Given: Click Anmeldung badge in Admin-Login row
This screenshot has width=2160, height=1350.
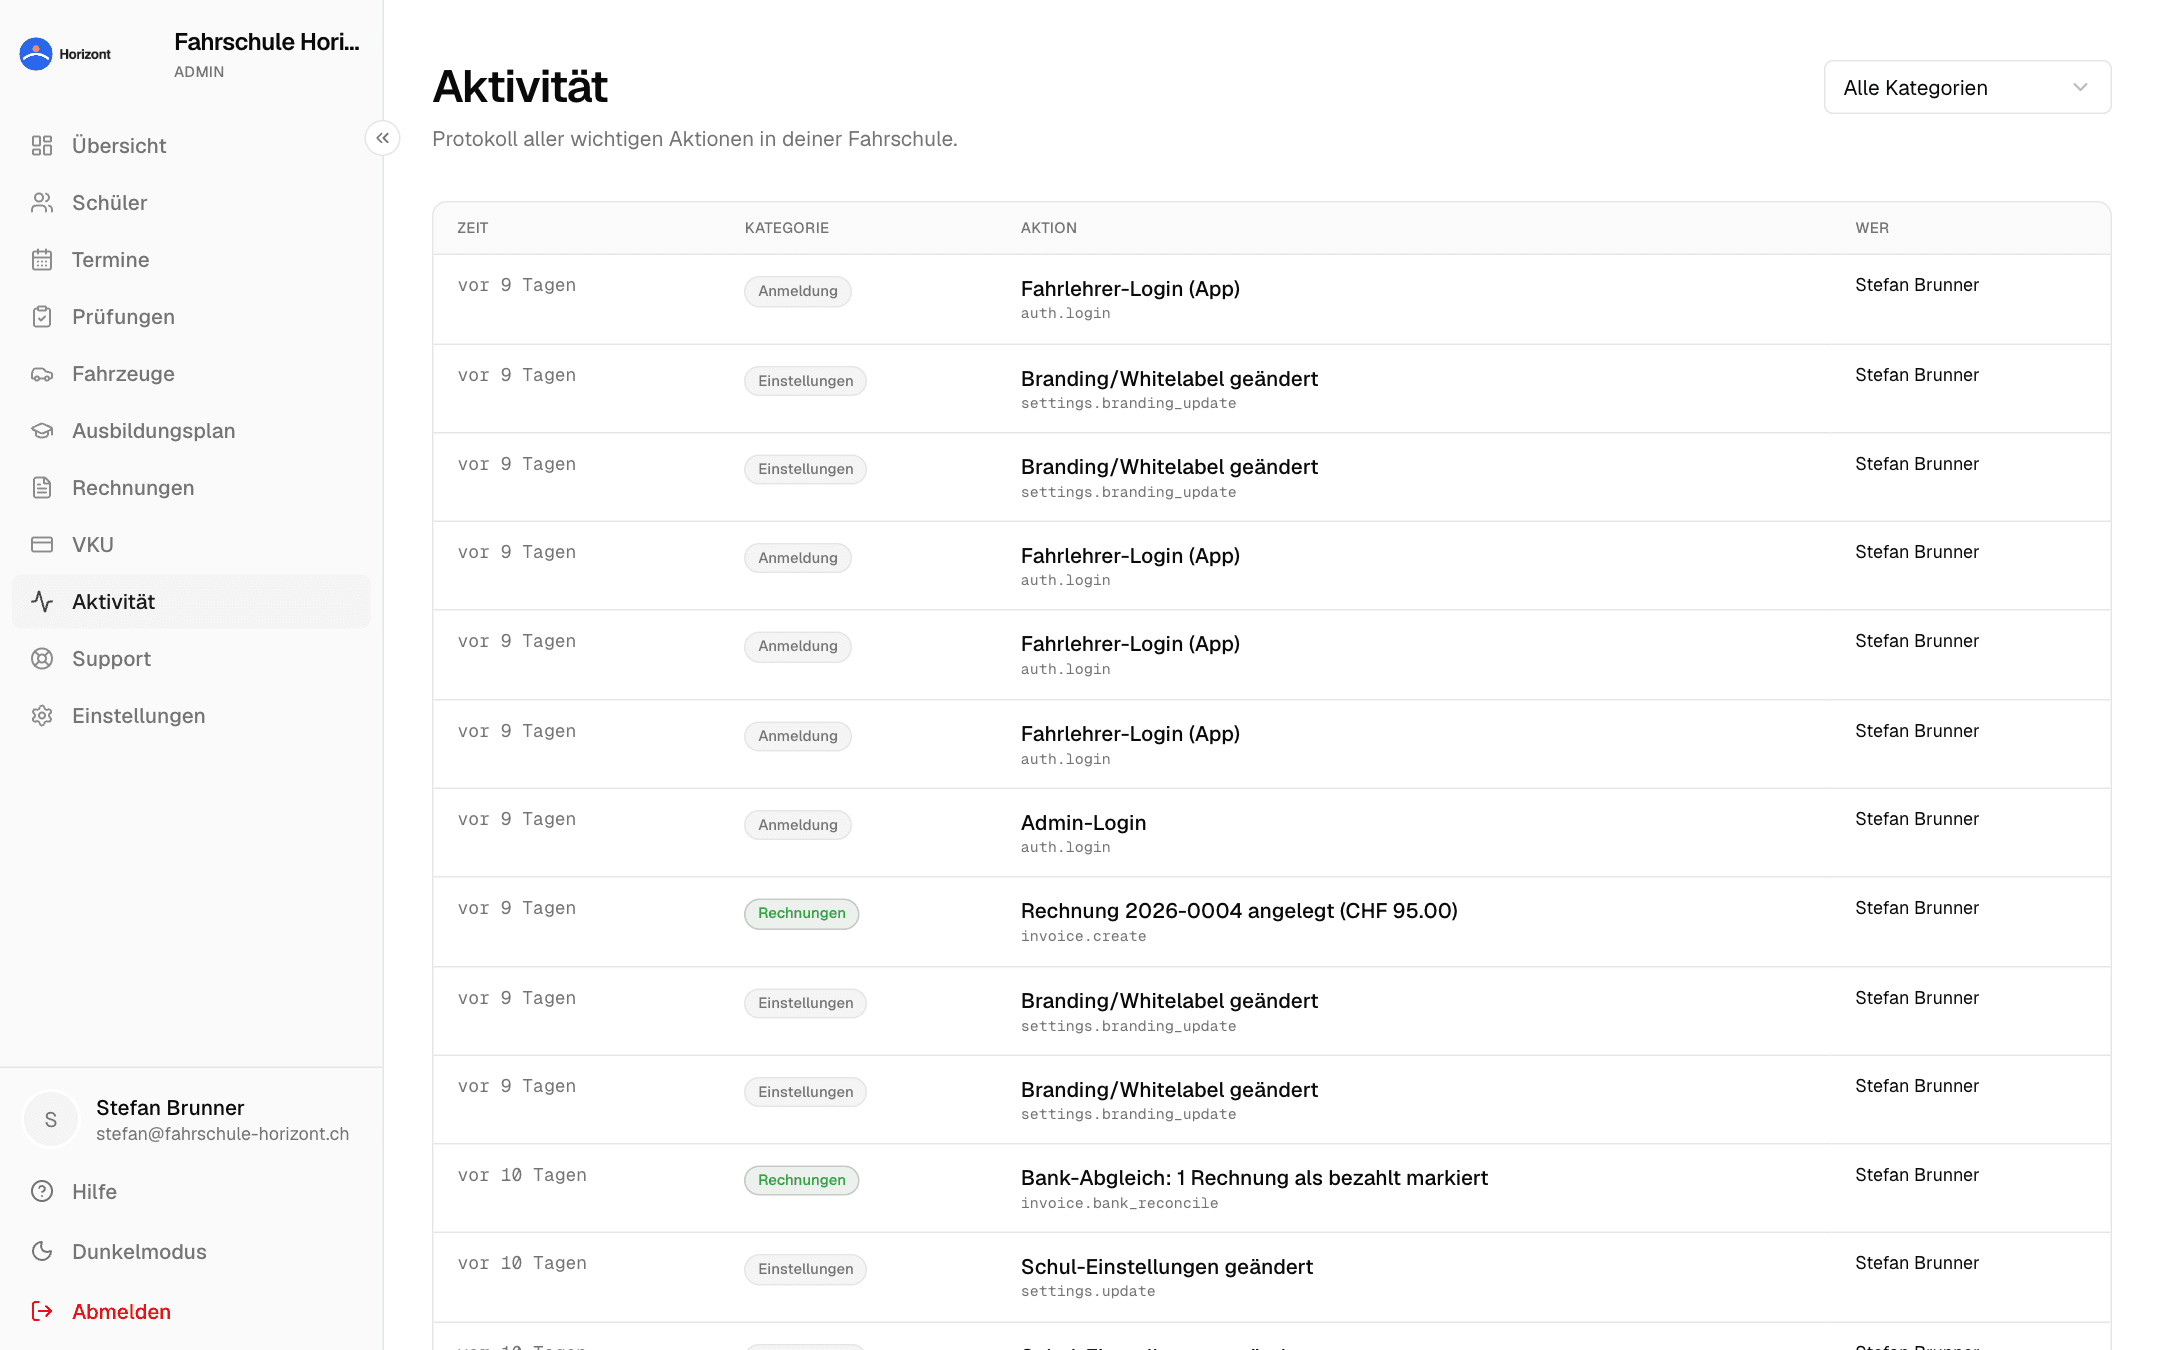Looking at the screenshot, I should (797, 825).
